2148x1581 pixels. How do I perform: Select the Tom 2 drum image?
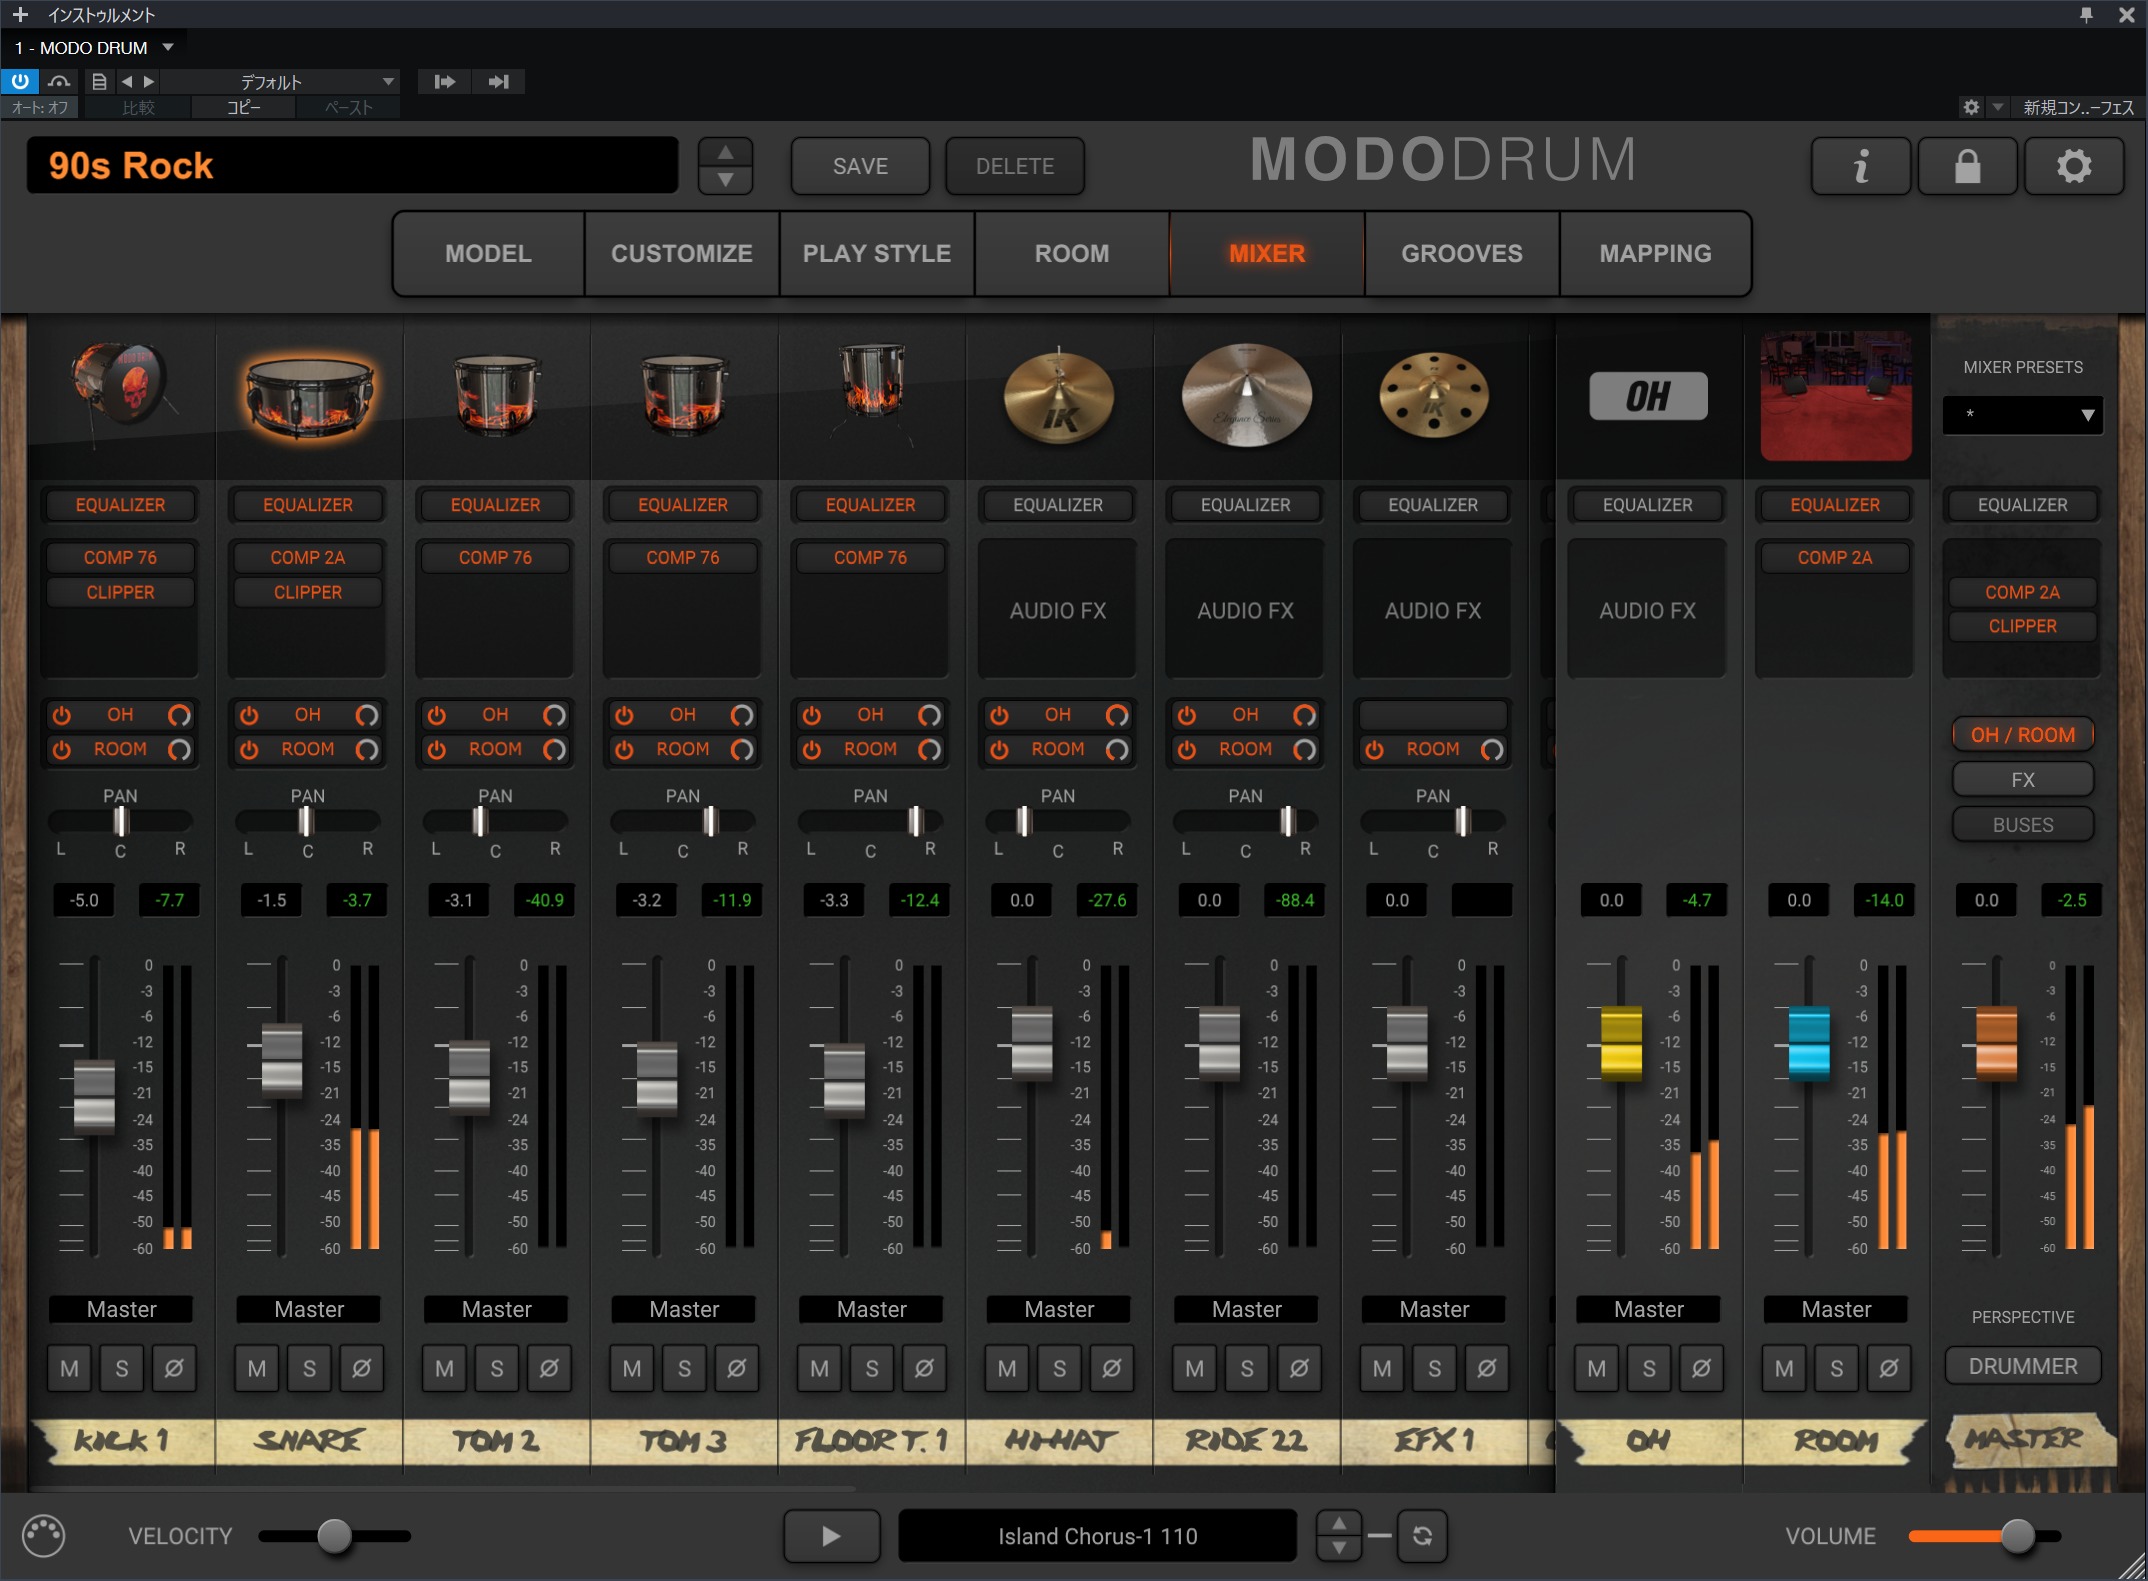click(x=496, y=395)
